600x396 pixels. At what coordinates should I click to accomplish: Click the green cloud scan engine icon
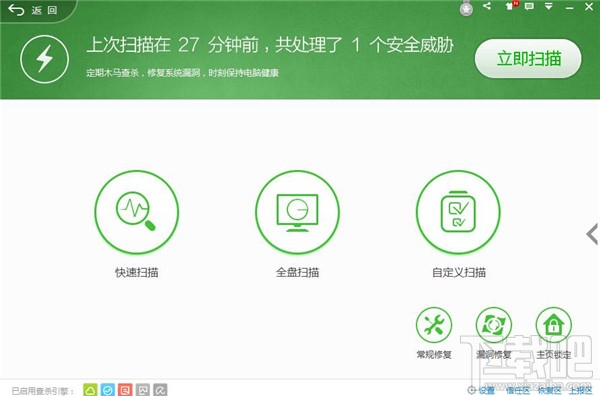pyautogui.click(x=90, y=390)
